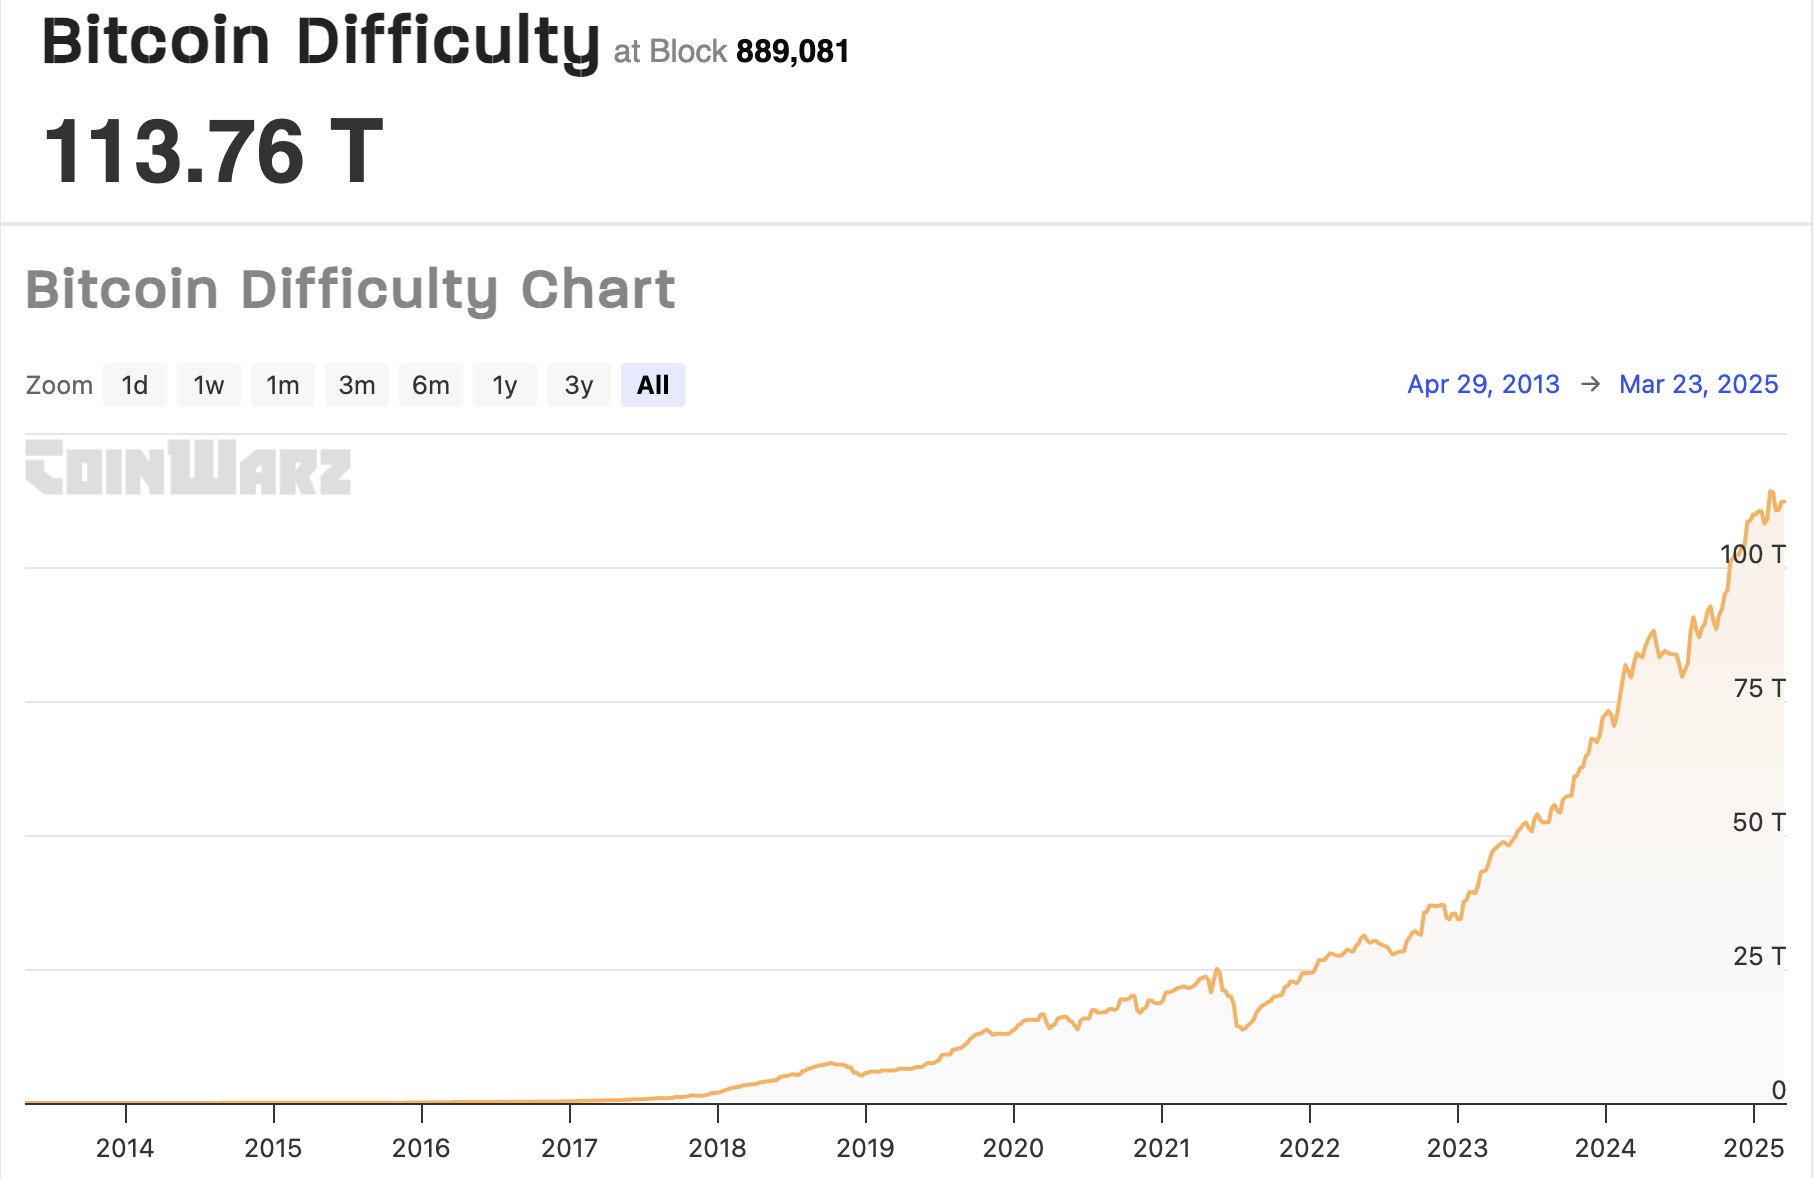Set chart zoom to 1m
This screenshot has width=1814, height=1178.
pyautogui.click(x=283, y=385)
